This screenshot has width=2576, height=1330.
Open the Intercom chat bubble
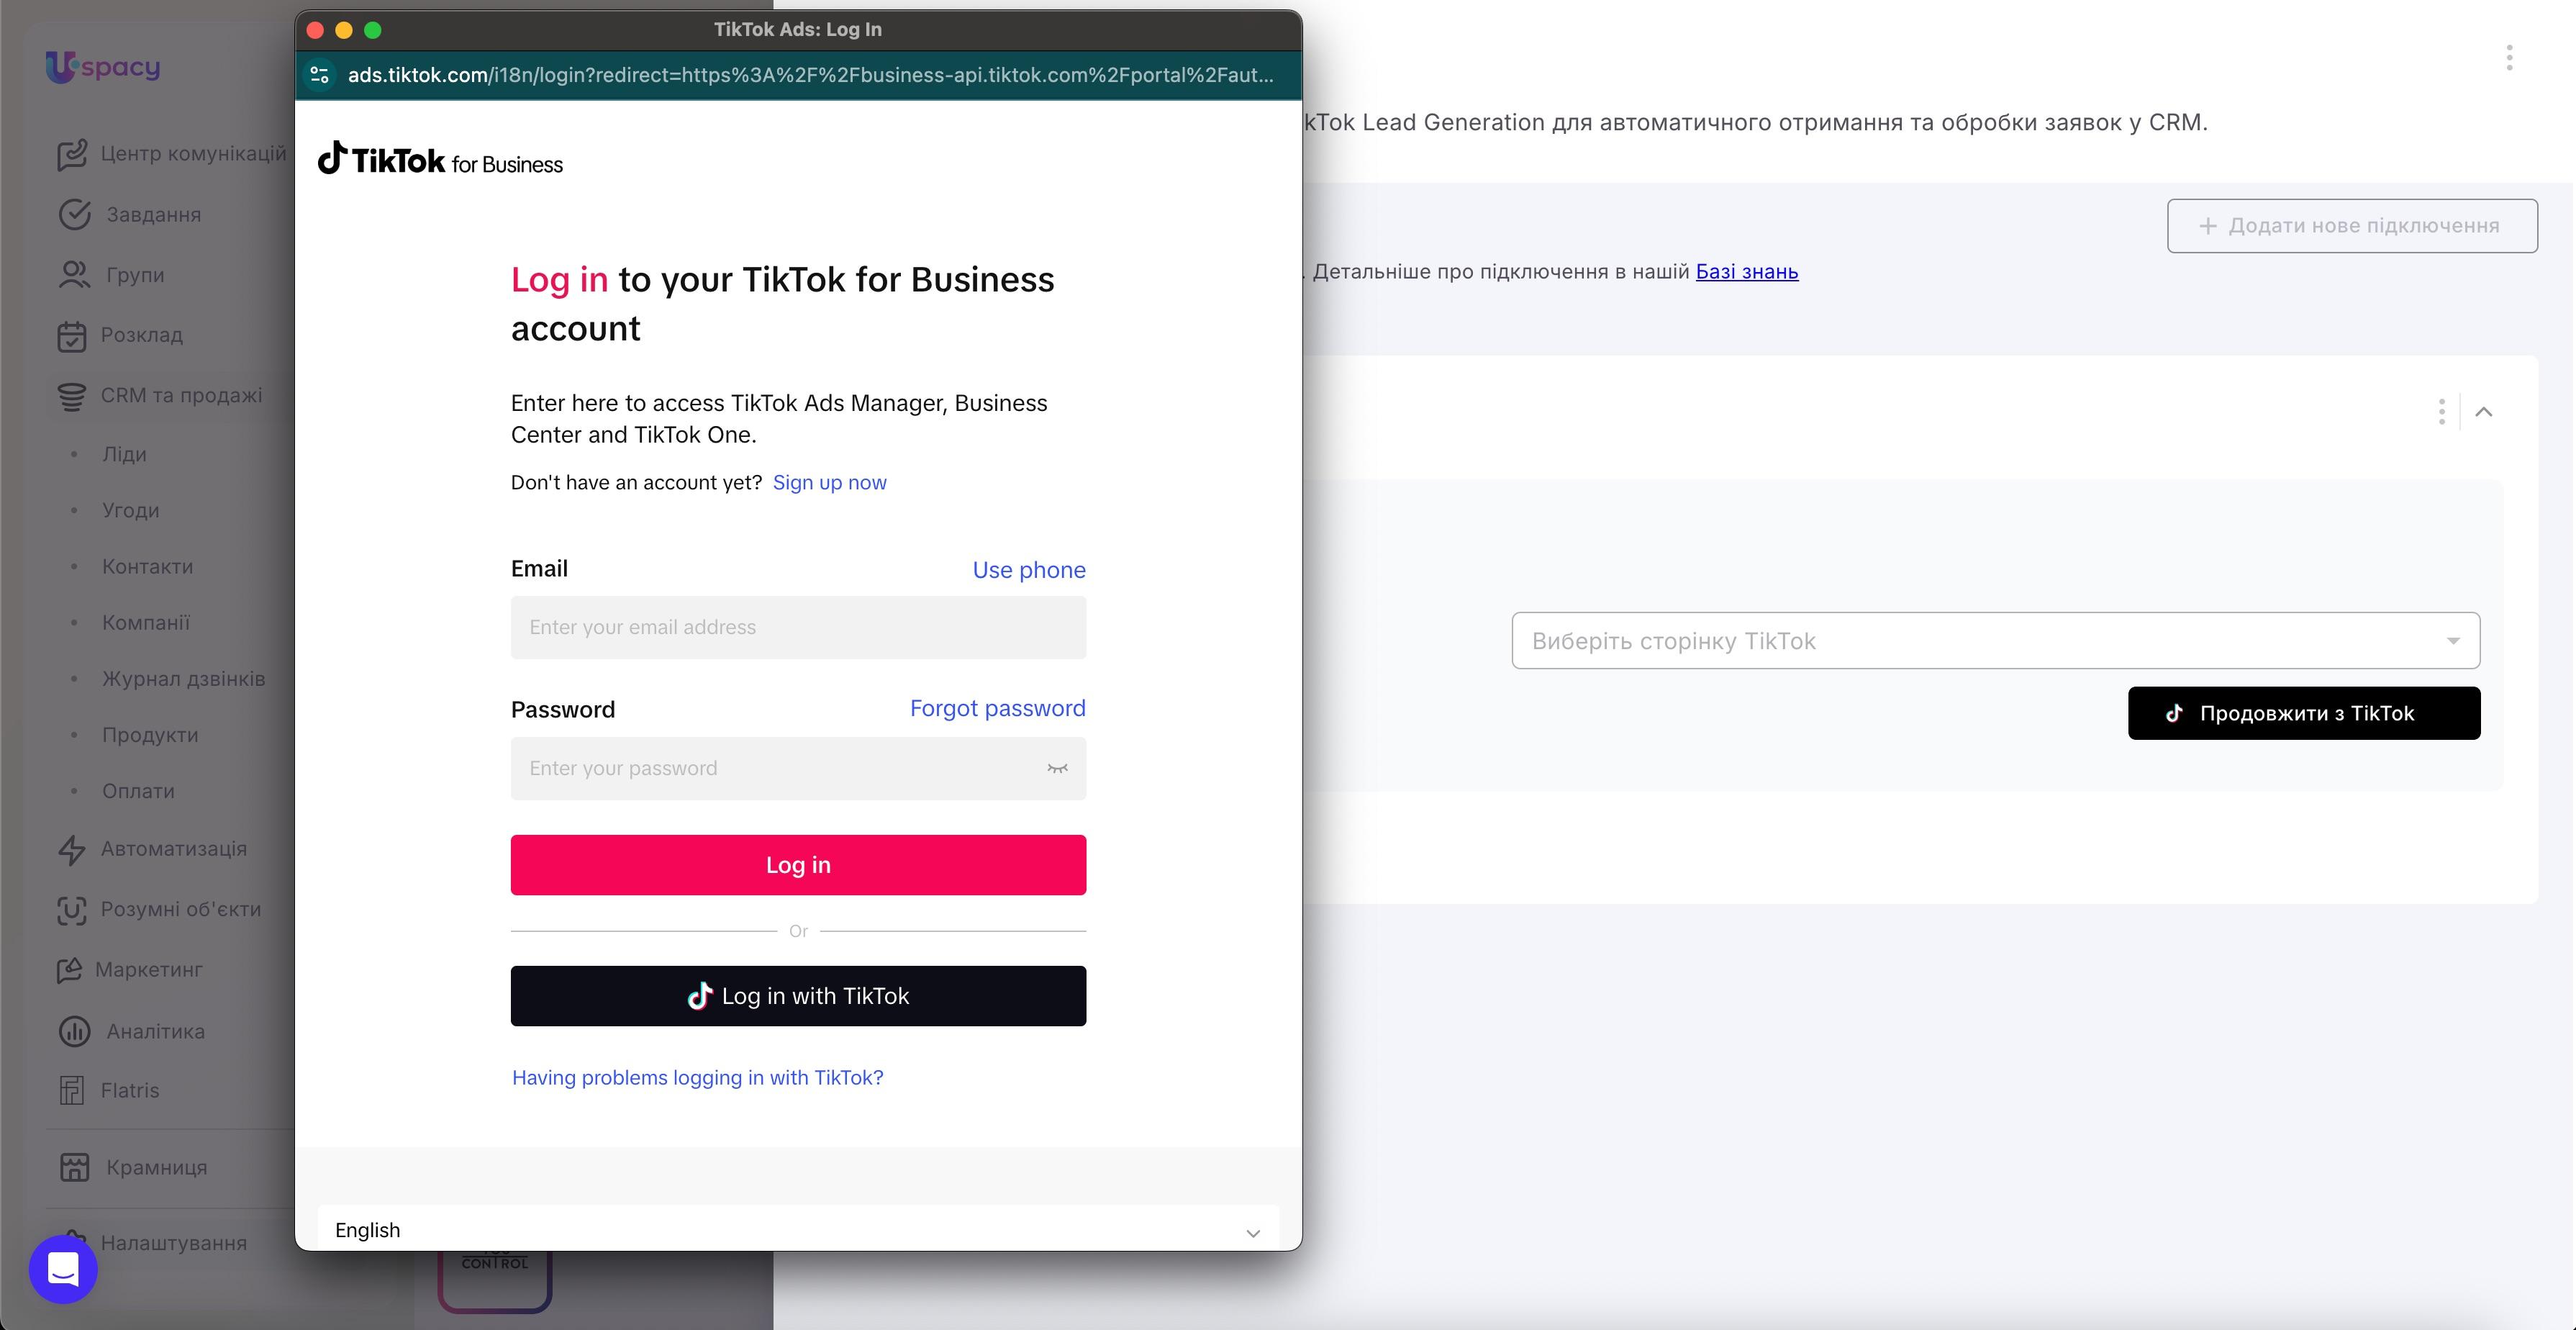click(63, 1269)
